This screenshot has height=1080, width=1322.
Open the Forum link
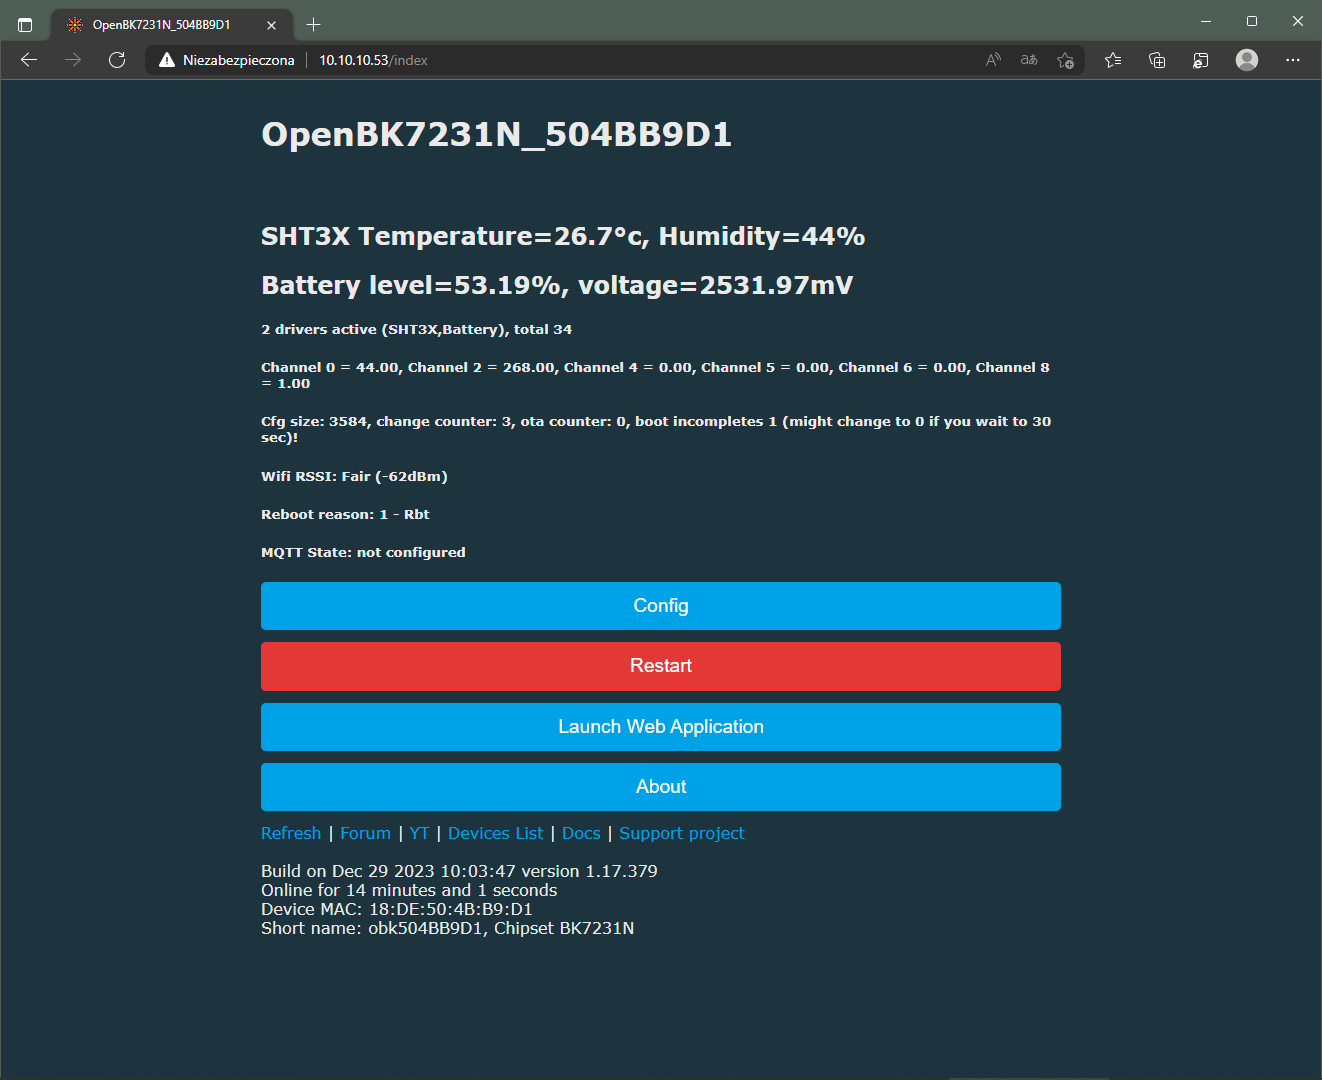point(365,833)
